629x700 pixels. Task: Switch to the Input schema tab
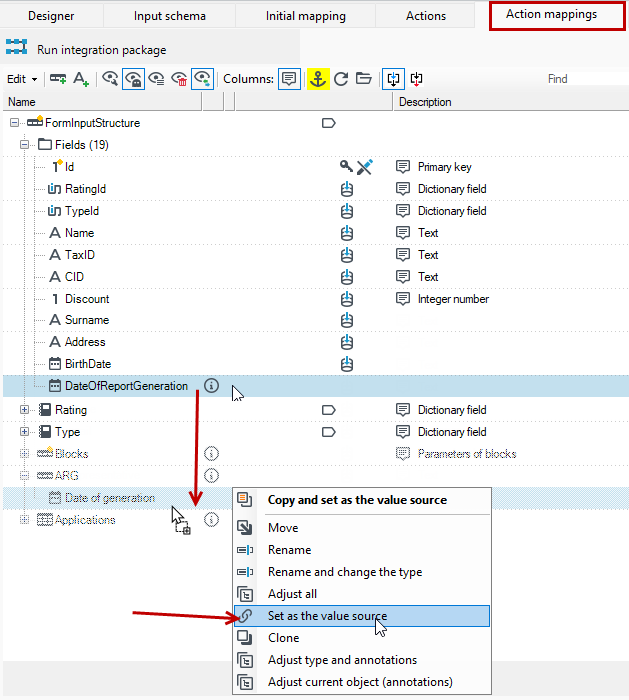point(170,16)
